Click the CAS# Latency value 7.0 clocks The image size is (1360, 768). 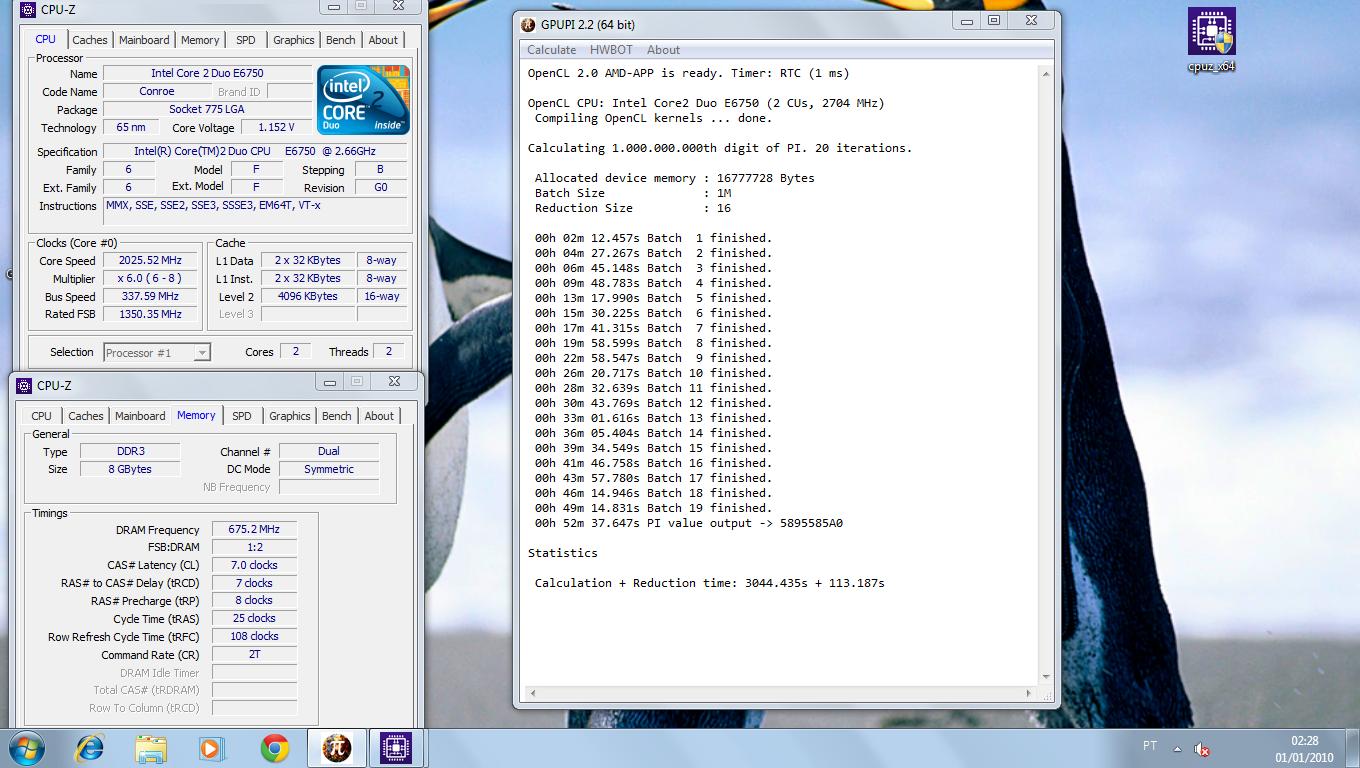point(254,565)
